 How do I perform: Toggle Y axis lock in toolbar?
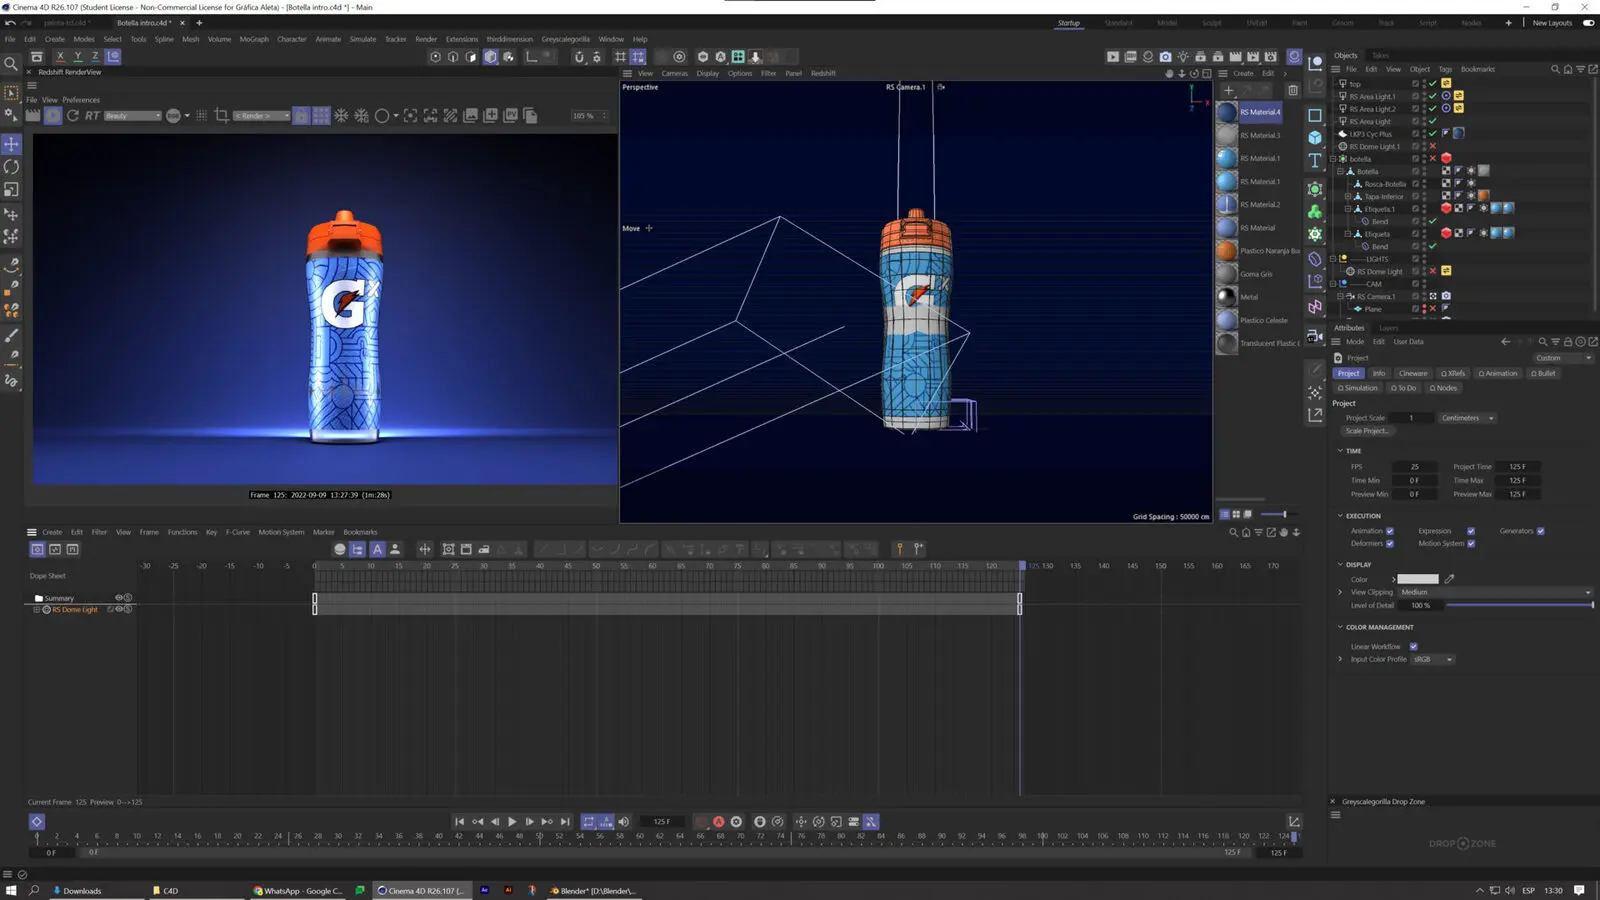(78, 57)
